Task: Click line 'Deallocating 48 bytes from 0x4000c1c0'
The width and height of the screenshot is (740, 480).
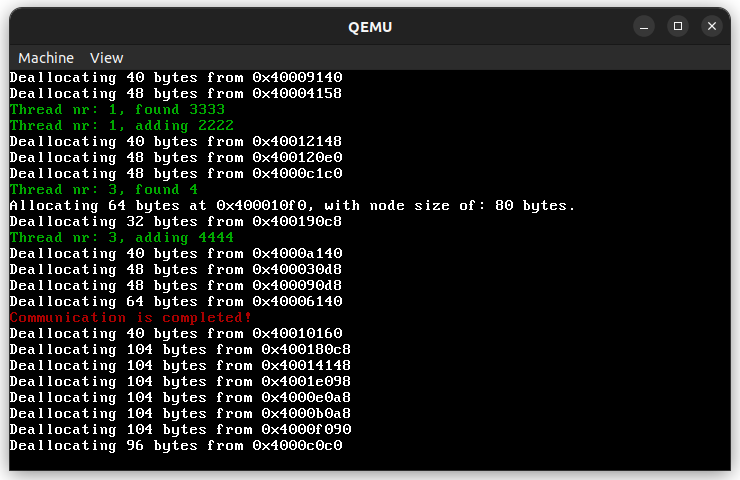Action: (176, 174)
